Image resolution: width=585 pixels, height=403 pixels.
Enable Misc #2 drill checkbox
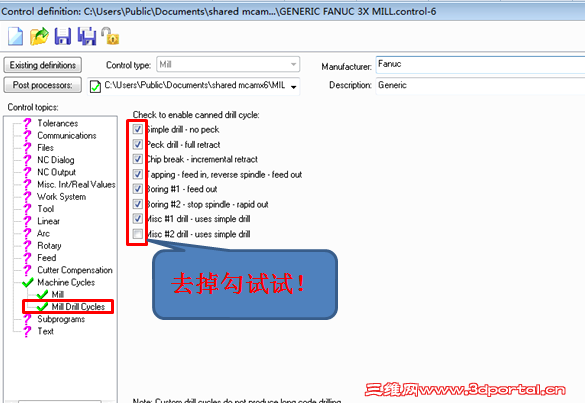pos(138,234)
